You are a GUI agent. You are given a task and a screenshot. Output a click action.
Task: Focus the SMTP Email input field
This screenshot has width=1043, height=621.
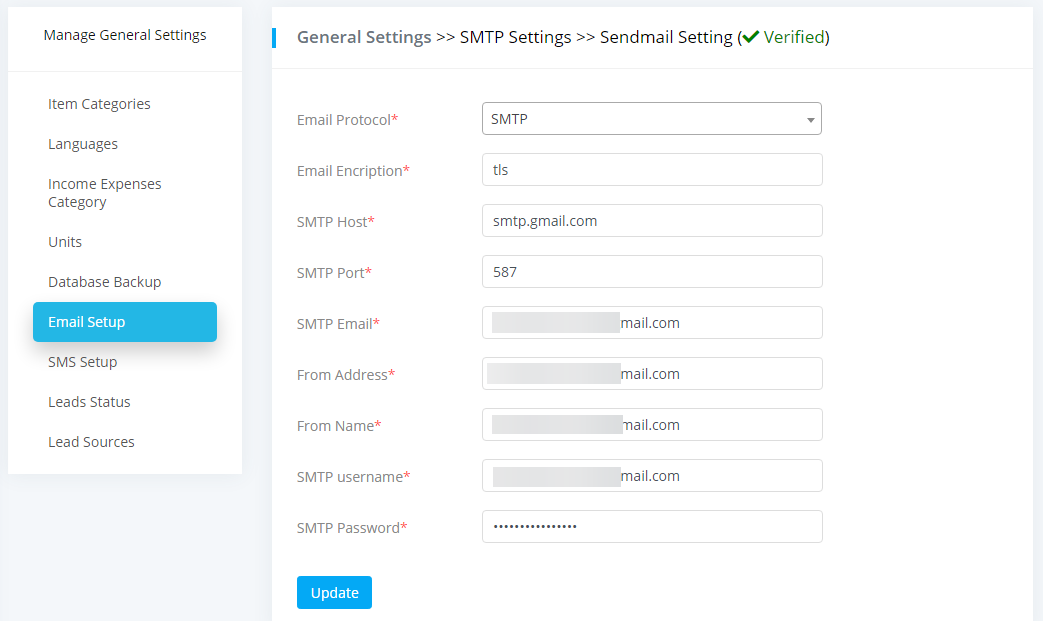coord(652,323)
